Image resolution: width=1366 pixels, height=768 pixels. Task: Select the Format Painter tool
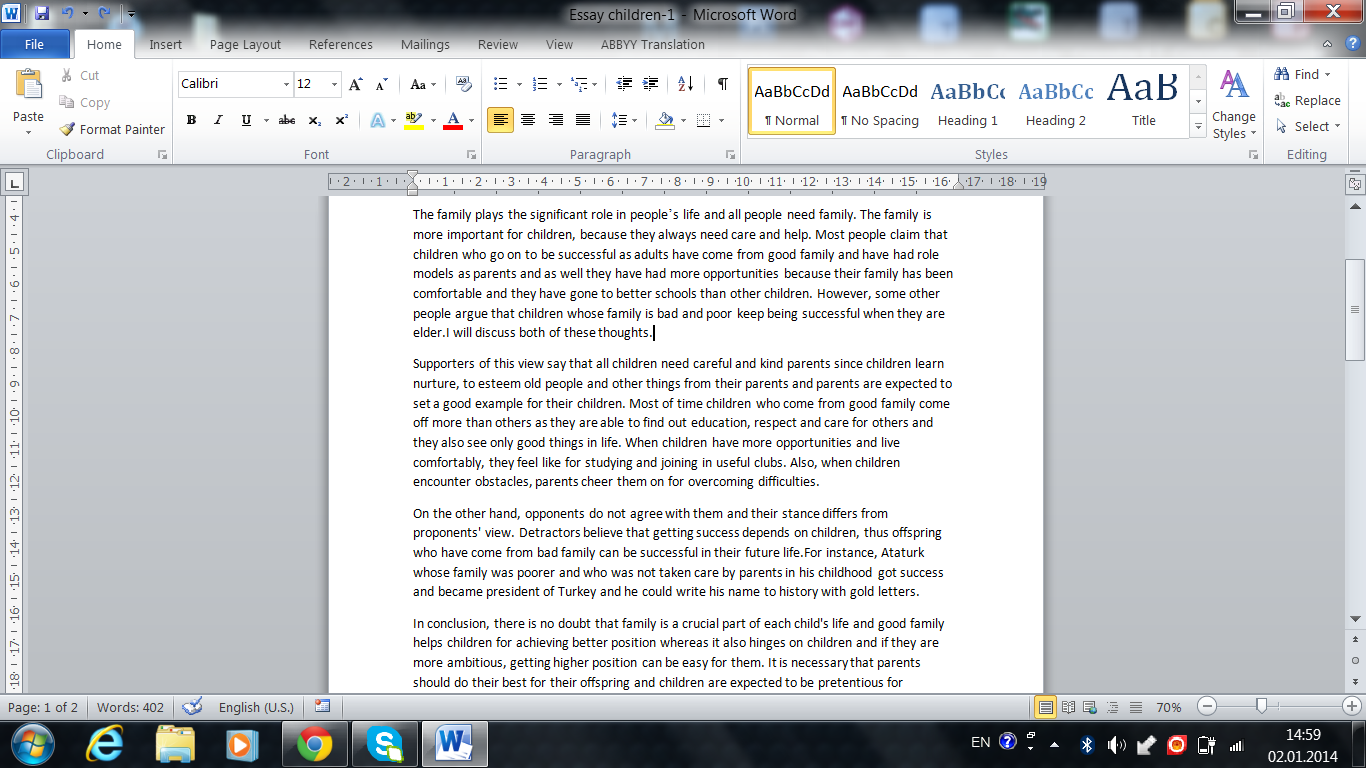111,129
